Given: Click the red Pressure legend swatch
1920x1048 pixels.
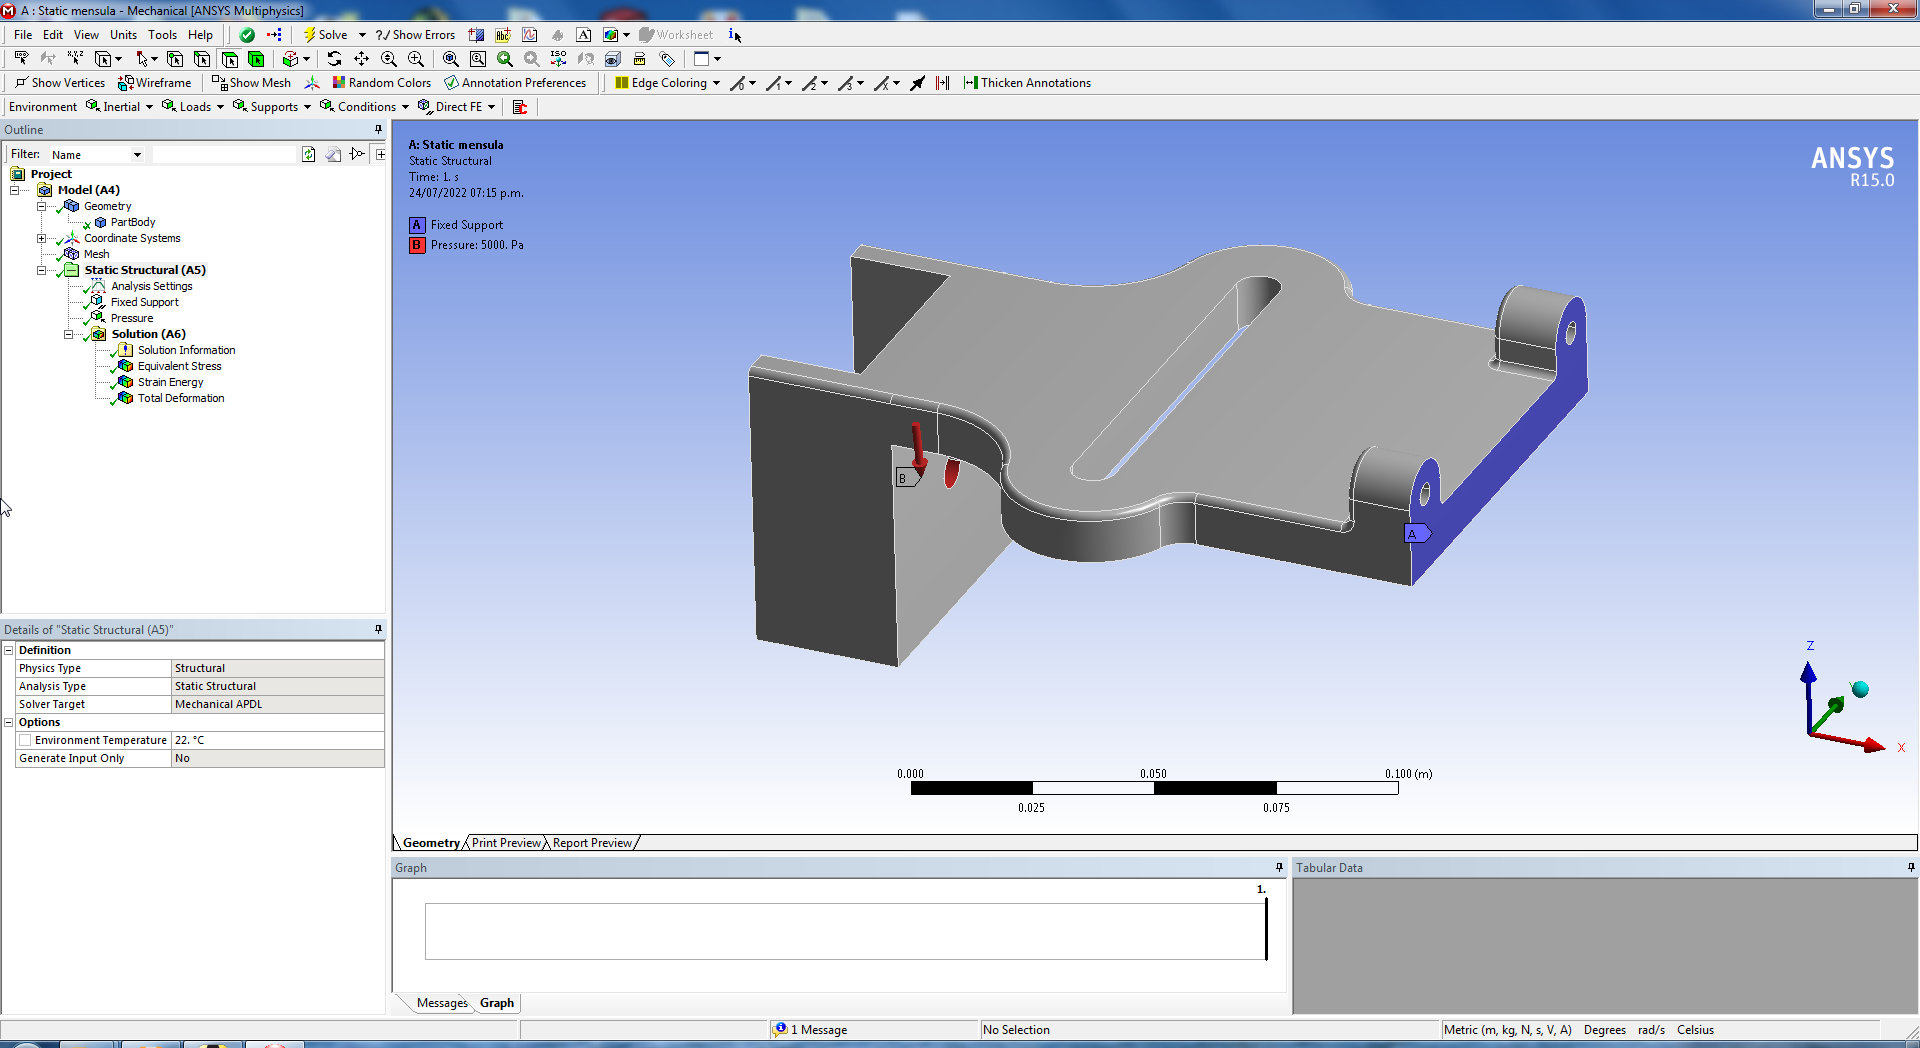Looking at the screenshot, I should click(417, 245).
